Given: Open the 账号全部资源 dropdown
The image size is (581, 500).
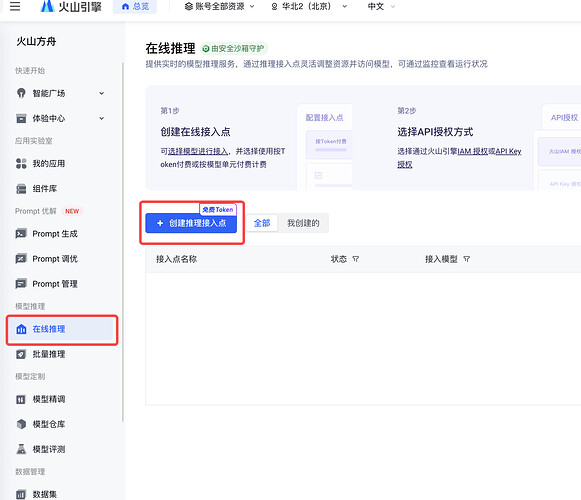Looking at the screenshot, I should pyautogui.click(x=219, y=6).
